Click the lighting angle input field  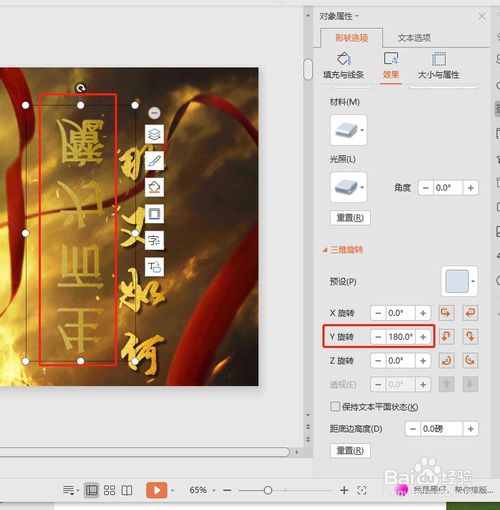448,188
